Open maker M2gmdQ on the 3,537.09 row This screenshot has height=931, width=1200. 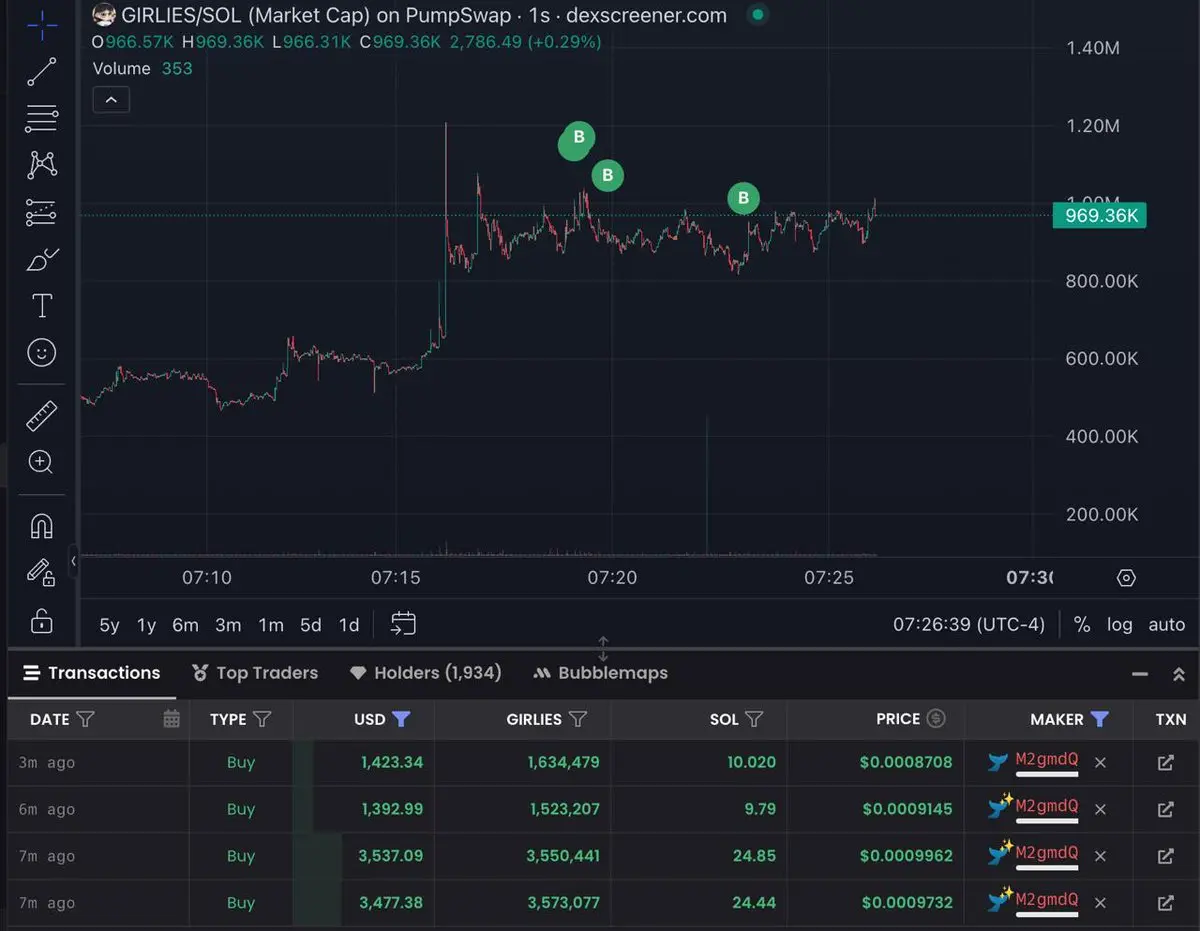pos(1047,853)
